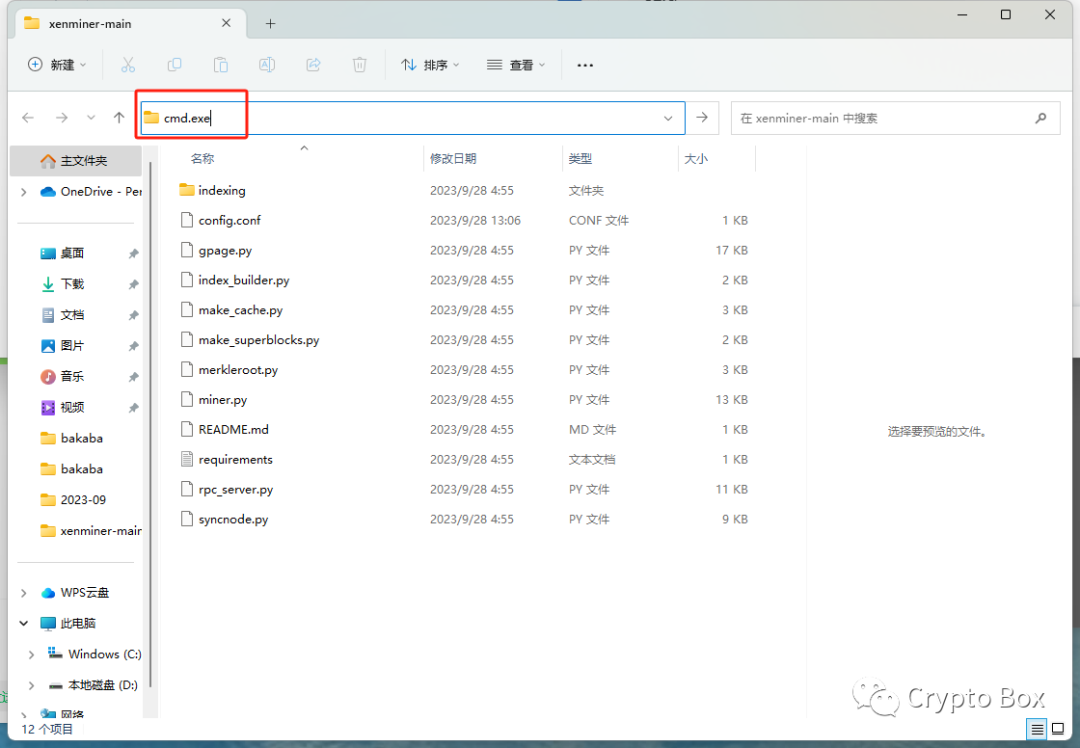
Task: Open 音乐 in the sidebar
Action: click(72, 377)
